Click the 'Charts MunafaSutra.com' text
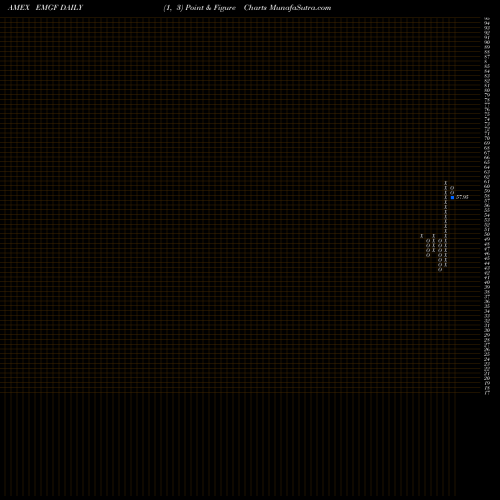 point(287,8)
